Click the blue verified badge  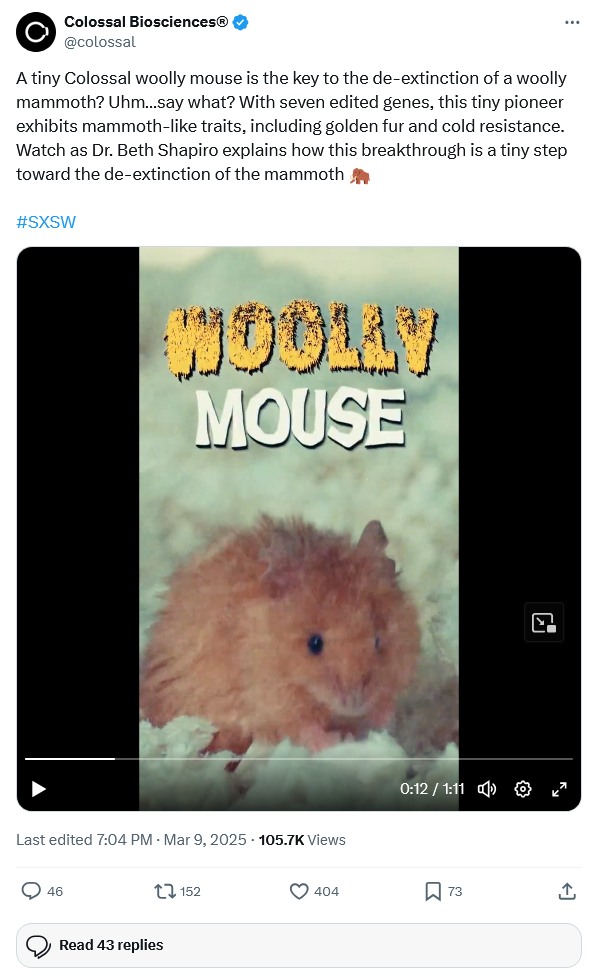[240, 22]
